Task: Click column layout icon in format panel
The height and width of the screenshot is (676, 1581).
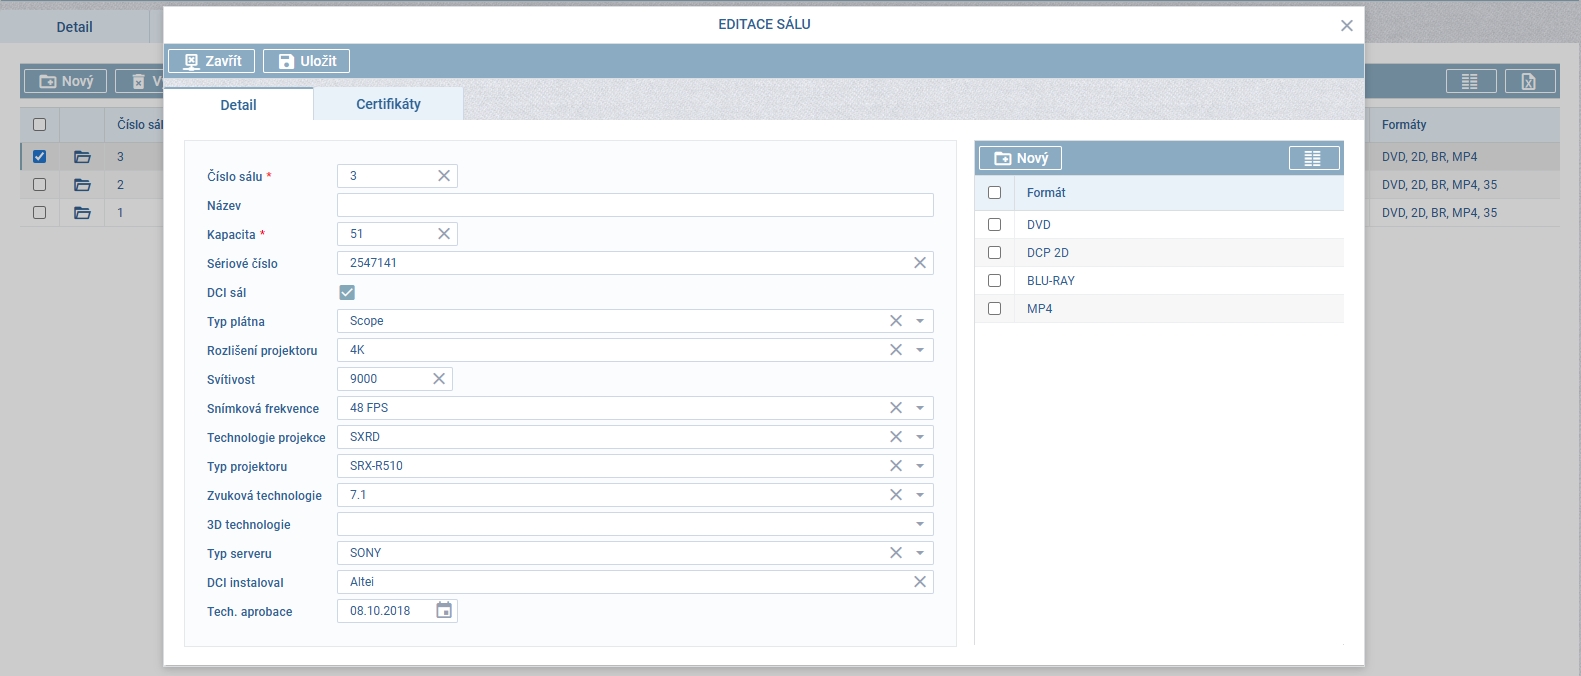Action: [1313, 158]
